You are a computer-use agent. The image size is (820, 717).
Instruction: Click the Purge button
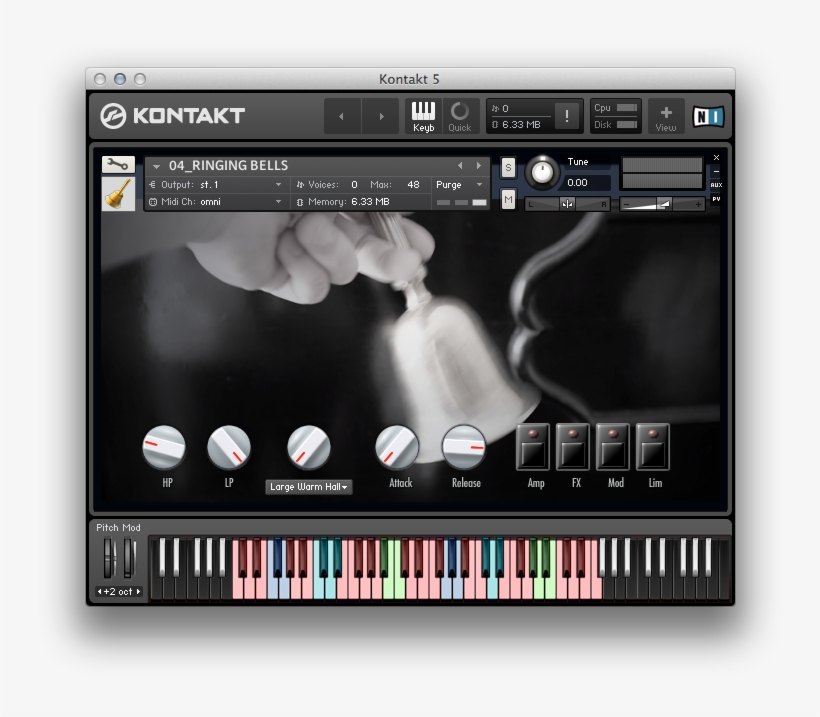450,184
